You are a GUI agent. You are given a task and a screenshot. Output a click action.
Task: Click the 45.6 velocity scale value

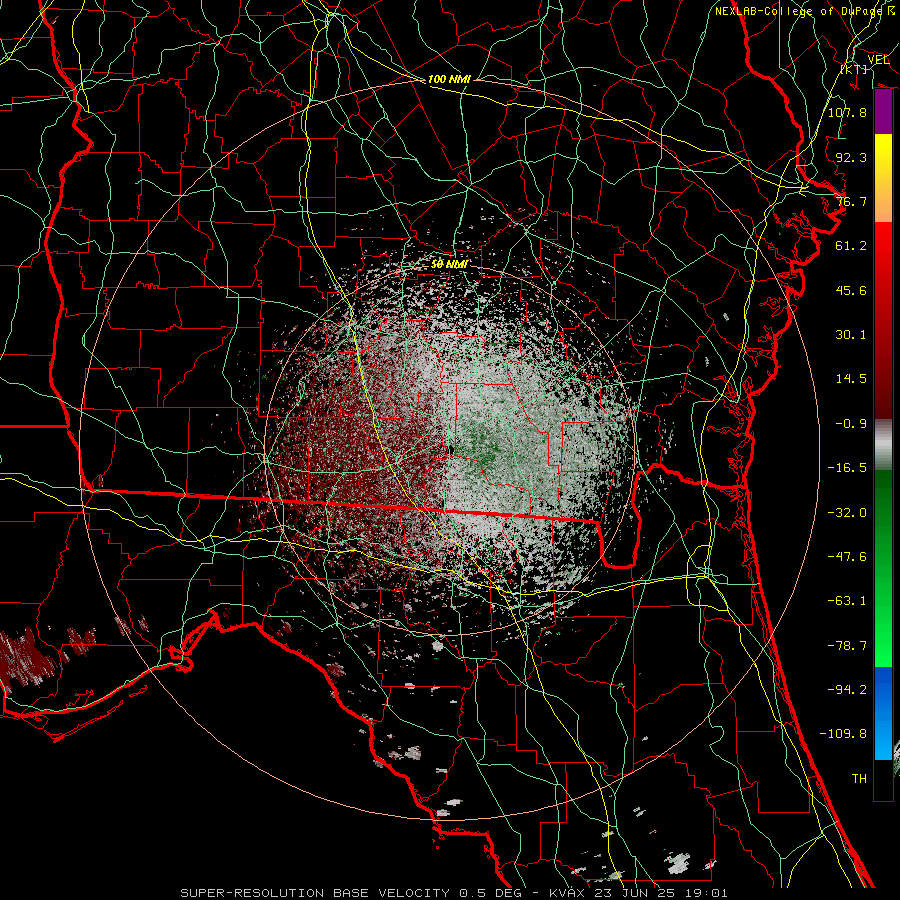(851, 290)
